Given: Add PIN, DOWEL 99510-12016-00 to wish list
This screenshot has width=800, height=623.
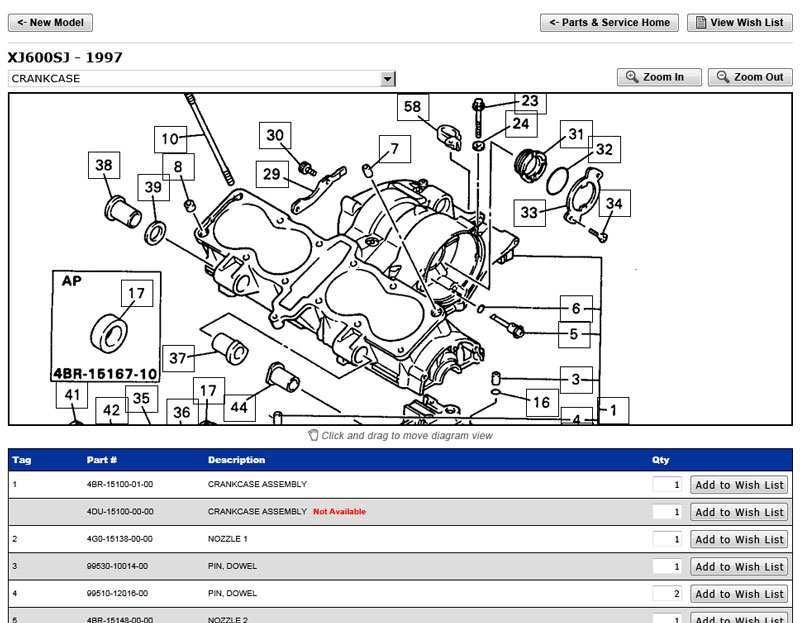Looking at the screenshot, I should 739,594.
